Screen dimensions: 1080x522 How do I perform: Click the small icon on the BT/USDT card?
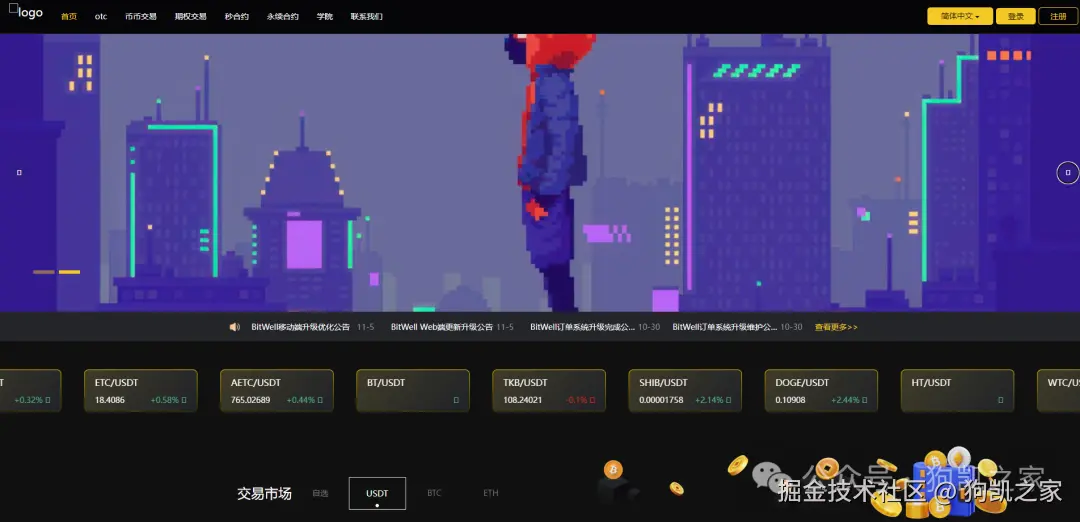point(456,400)
